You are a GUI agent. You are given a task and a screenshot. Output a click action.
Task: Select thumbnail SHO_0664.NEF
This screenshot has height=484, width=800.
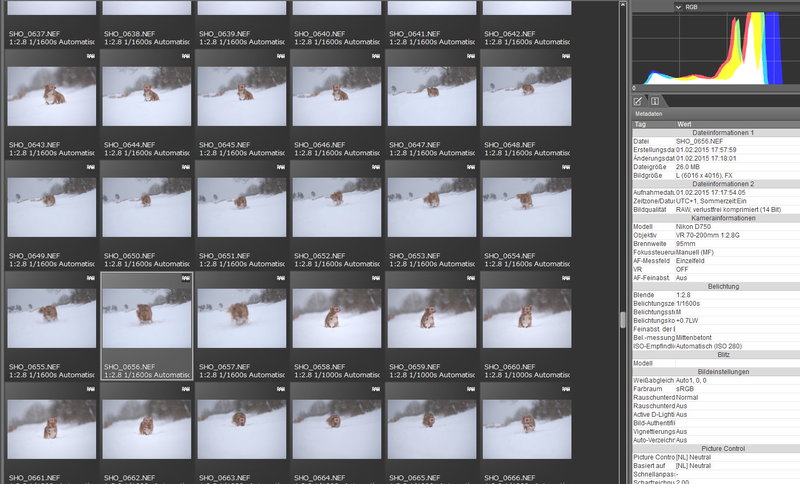pyautogui.click(x=337, y=429)
